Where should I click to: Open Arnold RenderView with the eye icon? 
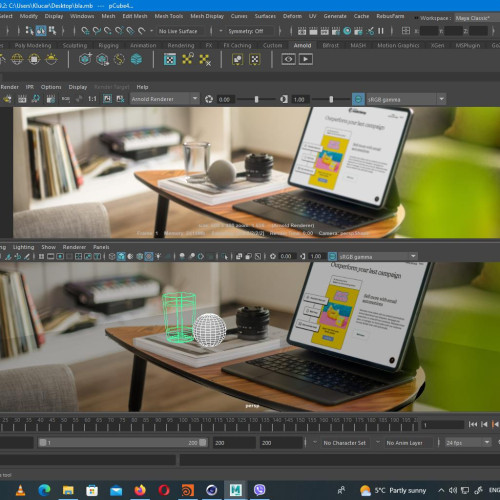pyautogui.click(x=289, y=59)
